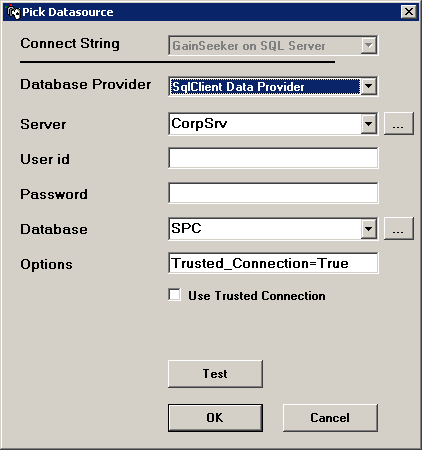The width and height of the screenshot is (422, 450).
Task: Click the Options field with Trusted_Connection=True
Action: pyautogui.click(x=273, y=263)
